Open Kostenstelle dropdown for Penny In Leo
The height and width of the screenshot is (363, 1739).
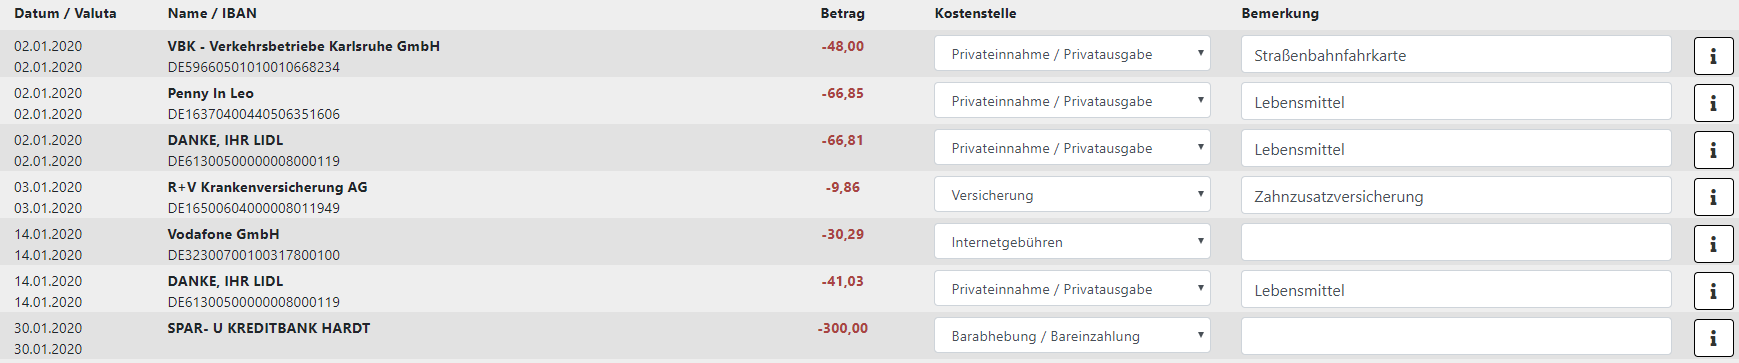[1072, 101]
